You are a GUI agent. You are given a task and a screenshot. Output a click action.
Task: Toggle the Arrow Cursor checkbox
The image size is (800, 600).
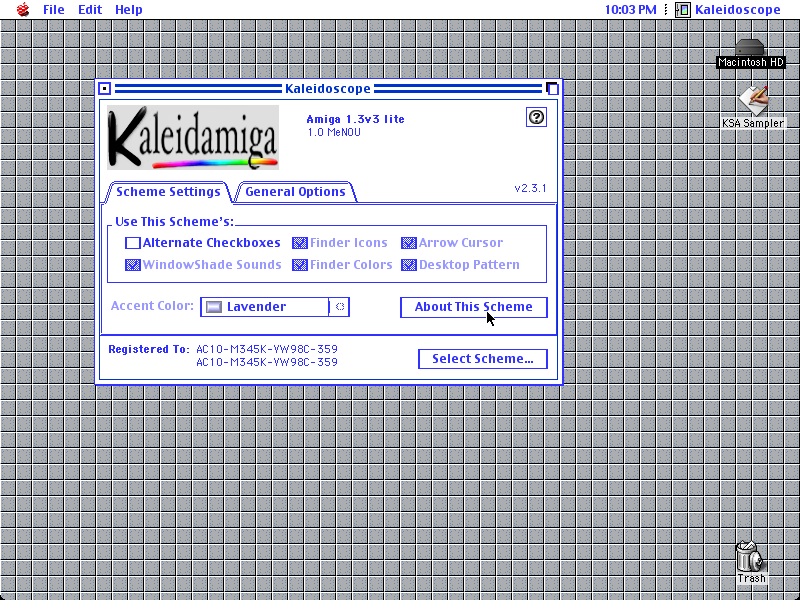pos(452,243)
